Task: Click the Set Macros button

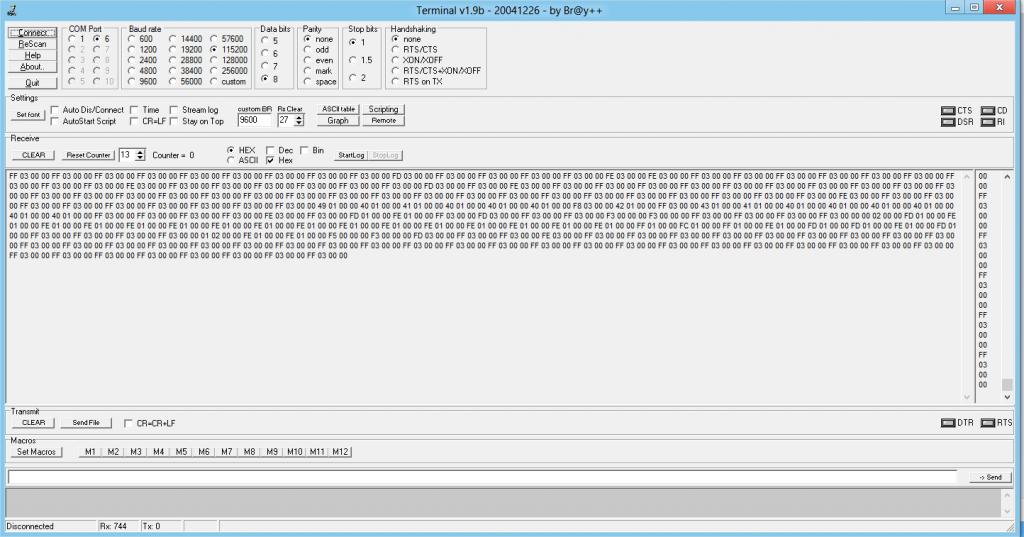Action: pos(37,452)
